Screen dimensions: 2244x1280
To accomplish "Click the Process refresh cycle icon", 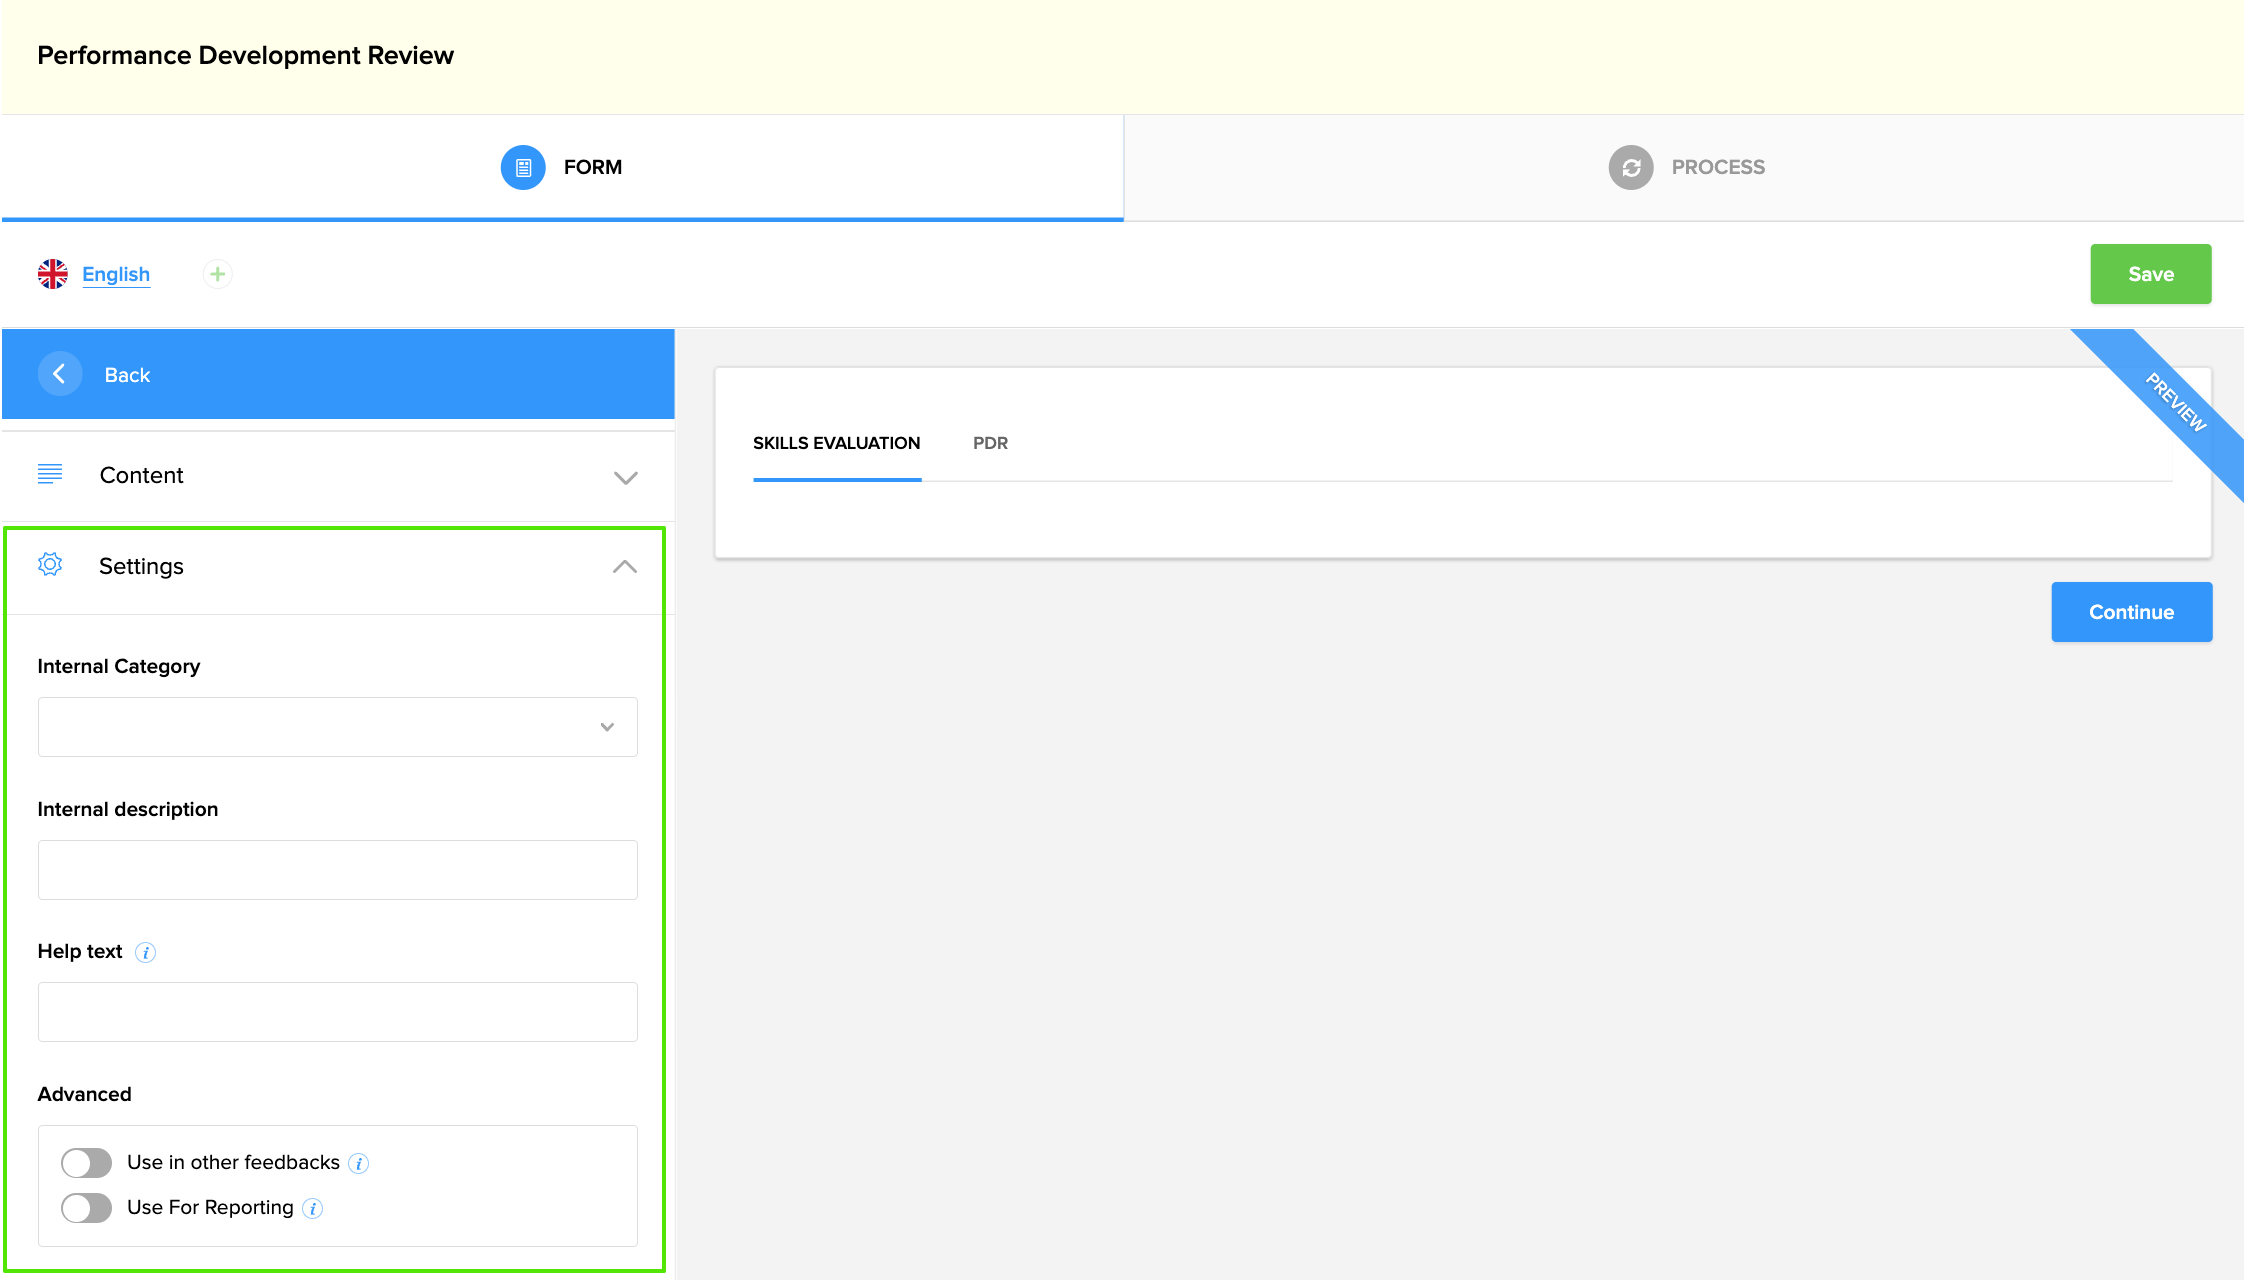I will (1630, 167).
